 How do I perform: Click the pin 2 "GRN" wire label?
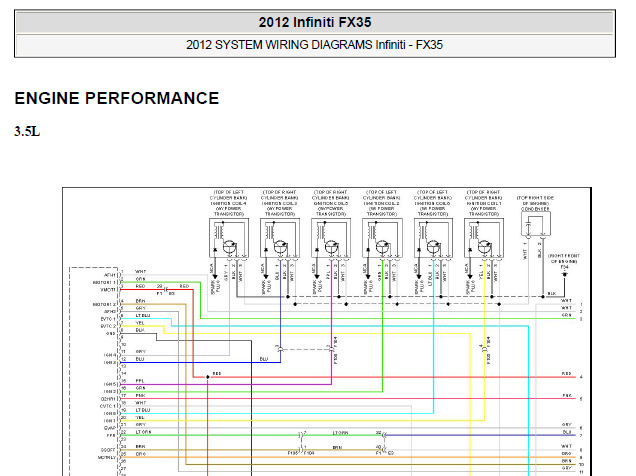coord(140,279)
